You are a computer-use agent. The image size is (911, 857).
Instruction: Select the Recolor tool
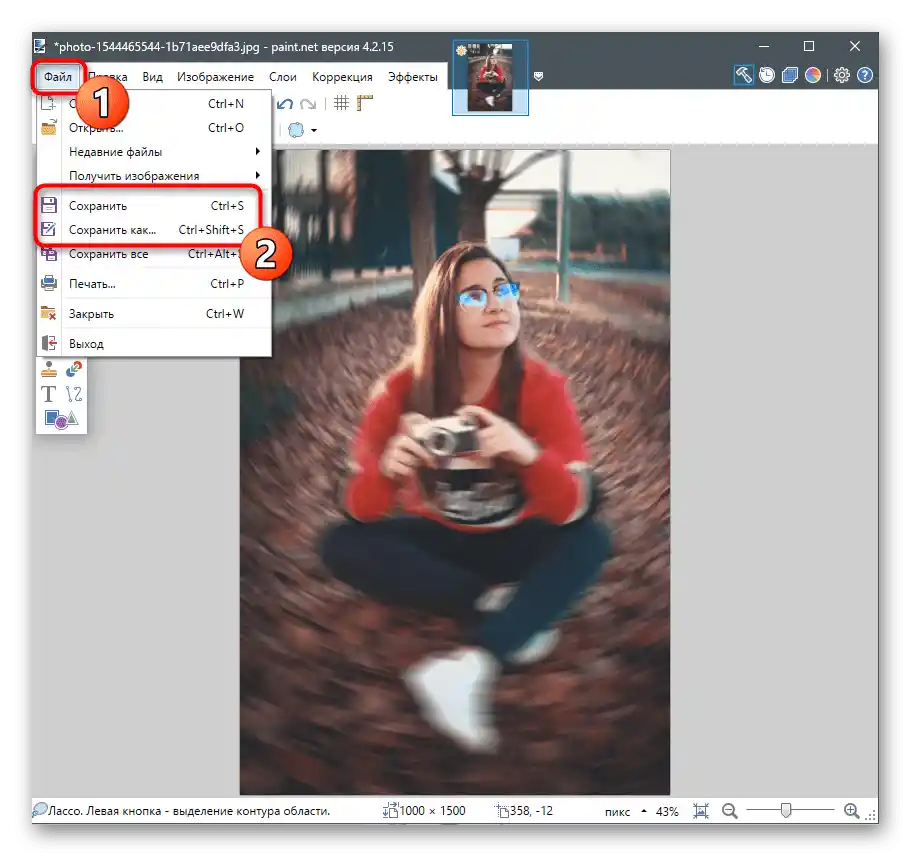(x=74, y=369)
